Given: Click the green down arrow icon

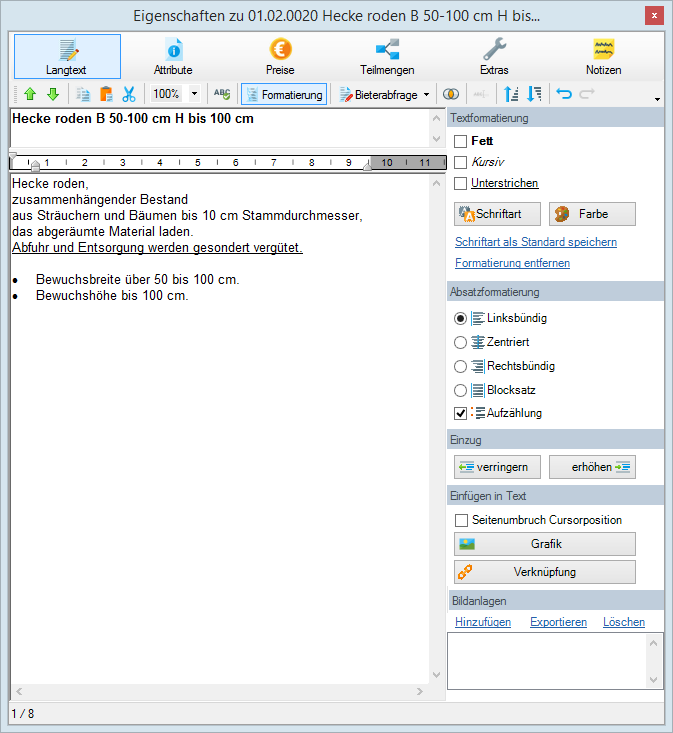Looking at the screenshot, I should click(53, 94).
